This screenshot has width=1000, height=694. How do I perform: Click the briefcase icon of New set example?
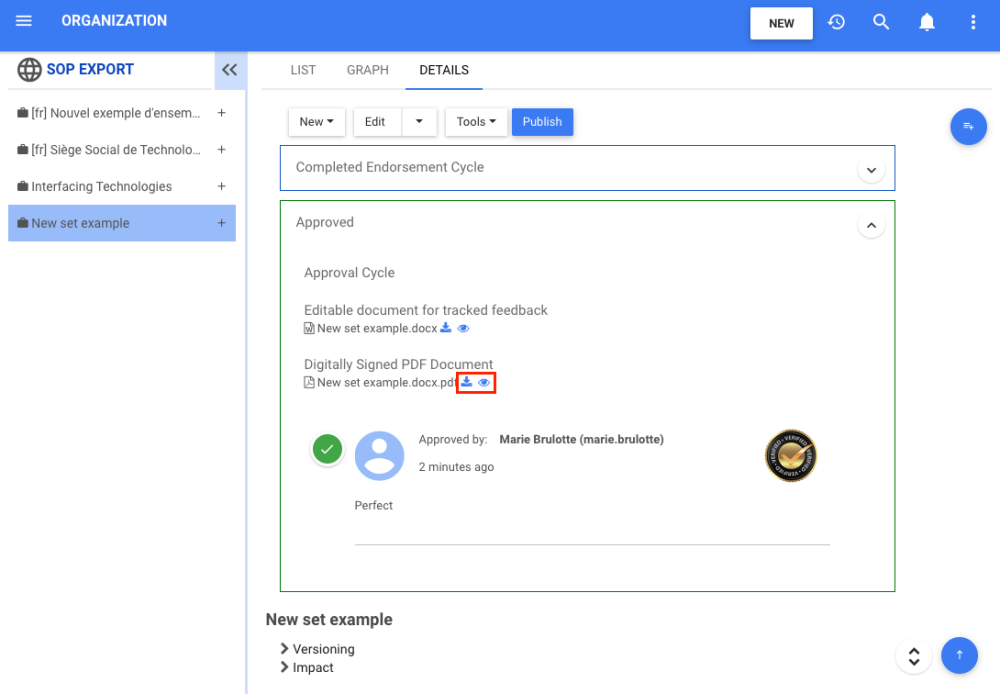[23, 223]
